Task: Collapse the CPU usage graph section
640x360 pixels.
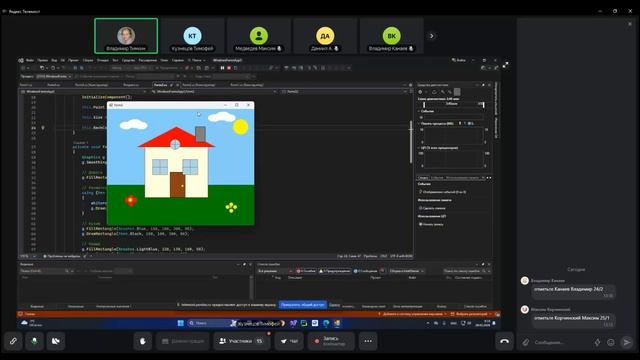Action: pyautogui.click(x=419, y=148)
